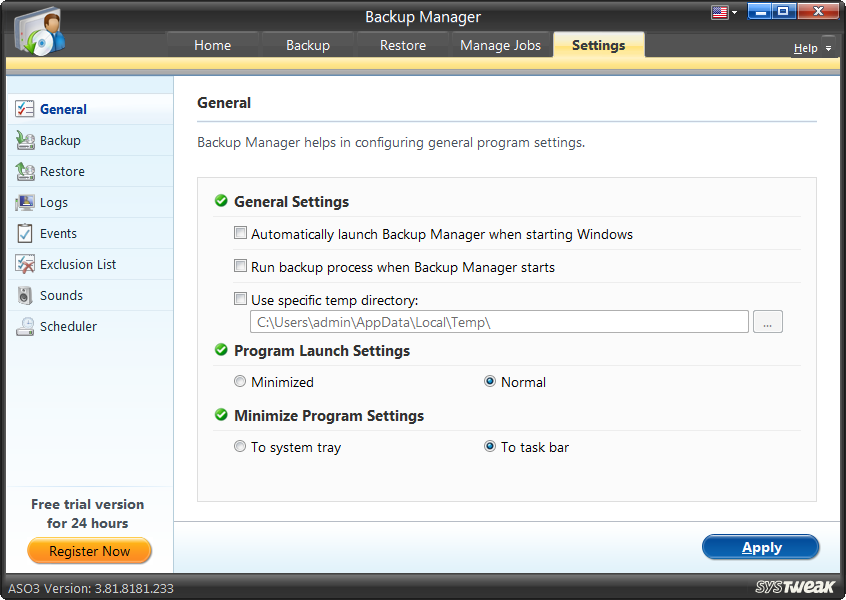Open Sounds settings from the sidebar
846x600 pixels.
click(24, 295)
